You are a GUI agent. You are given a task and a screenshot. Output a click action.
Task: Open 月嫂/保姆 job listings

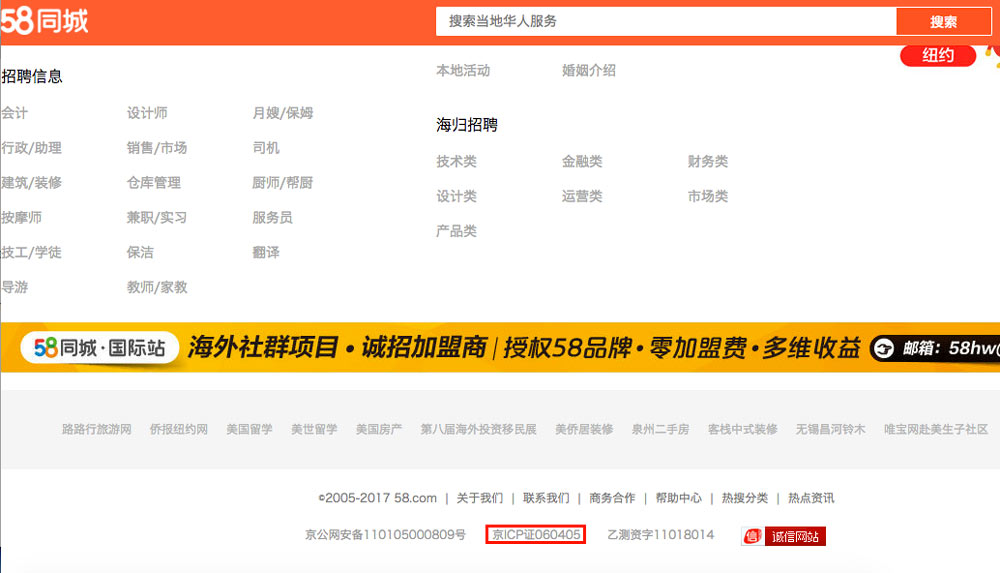click(283, 113)
